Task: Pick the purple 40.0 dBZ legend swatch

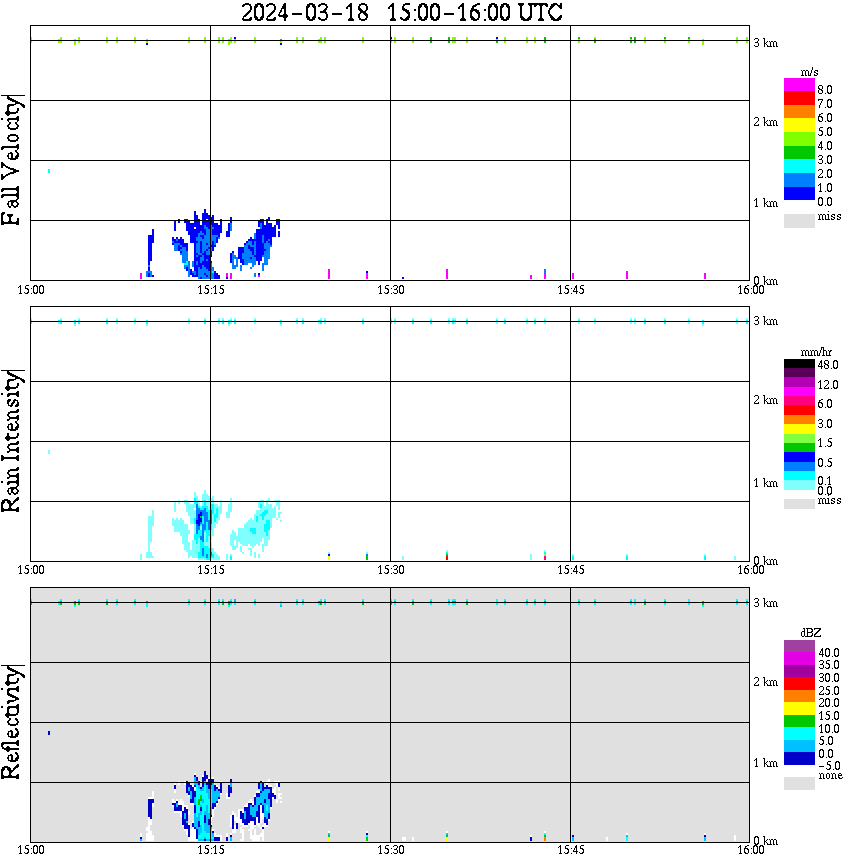Action: (x=799, y=647)
